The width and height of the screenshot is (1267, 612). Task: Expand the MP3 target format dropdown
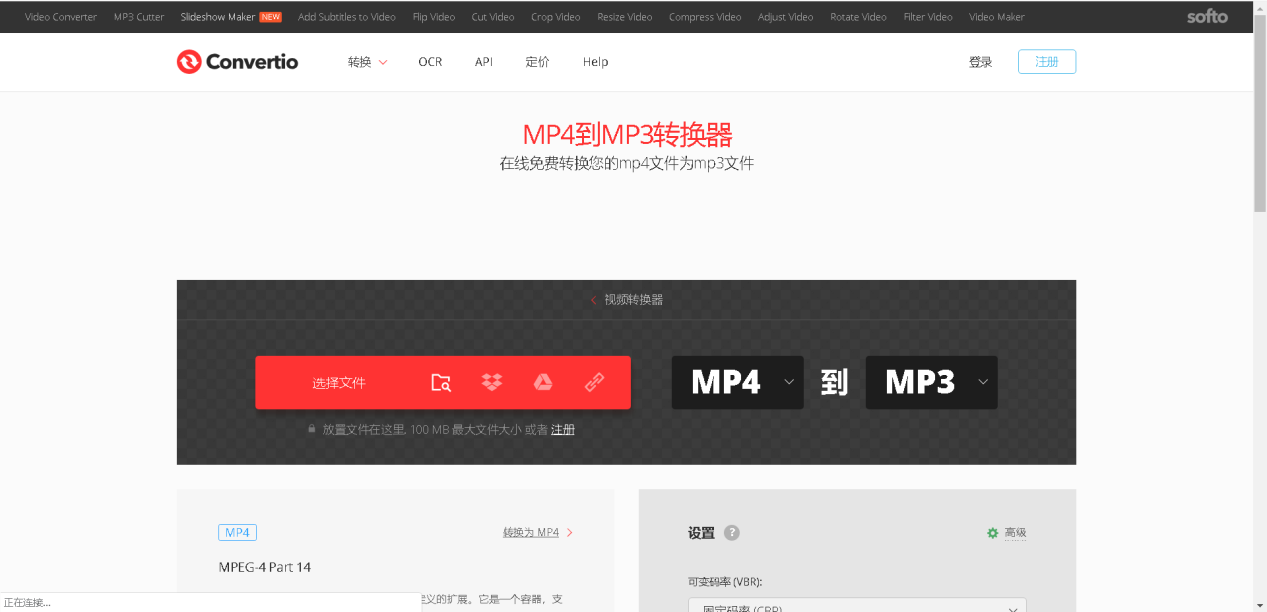point(931,382)
